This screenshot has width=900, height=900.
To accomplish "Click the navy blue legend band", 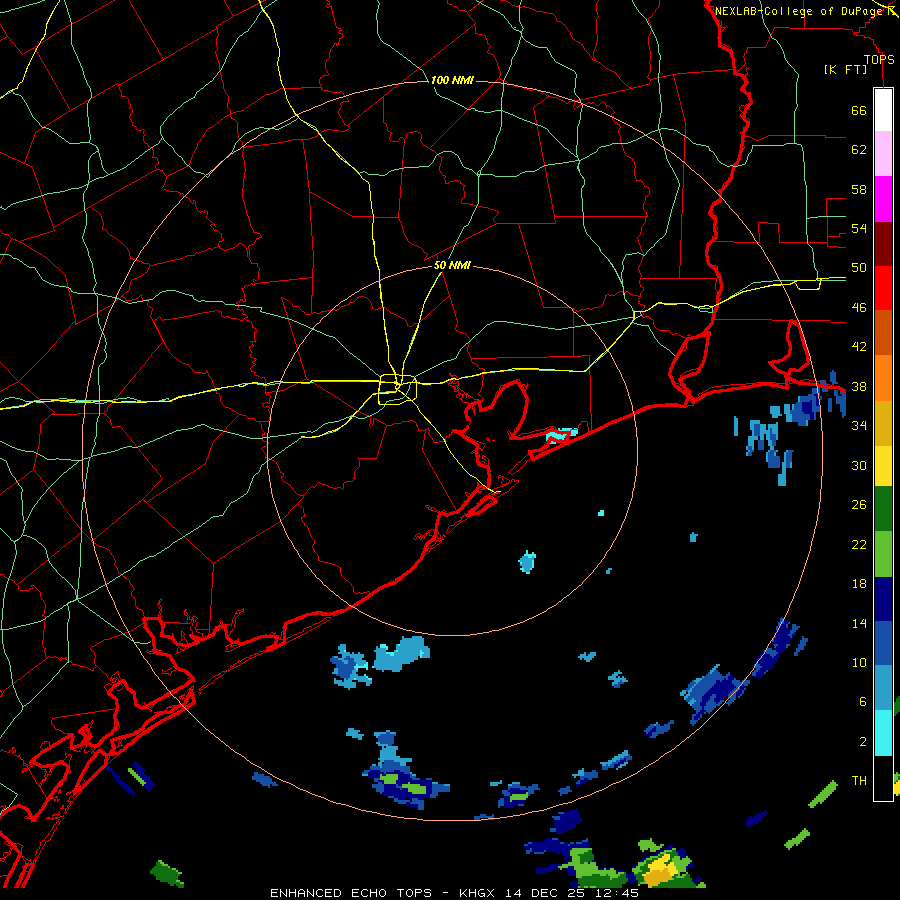I will pyautogui.click(x=883, y=599).
